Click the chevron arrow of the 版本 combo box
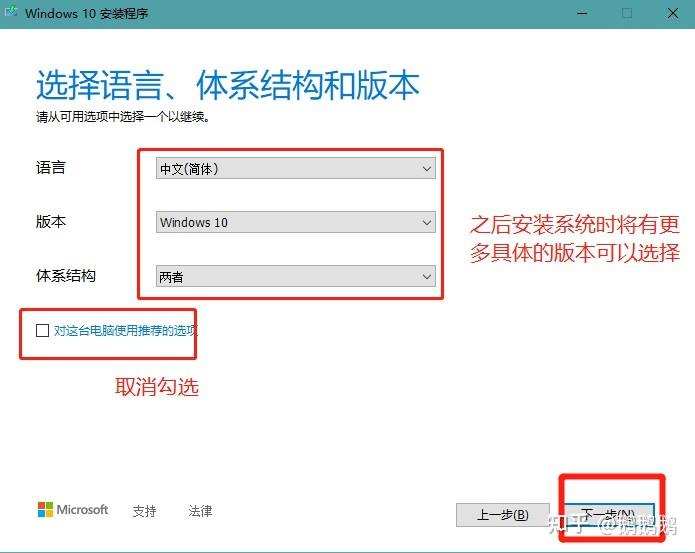Image resolution: width=695 pixels, height=553 pixels. pos(426,222)
